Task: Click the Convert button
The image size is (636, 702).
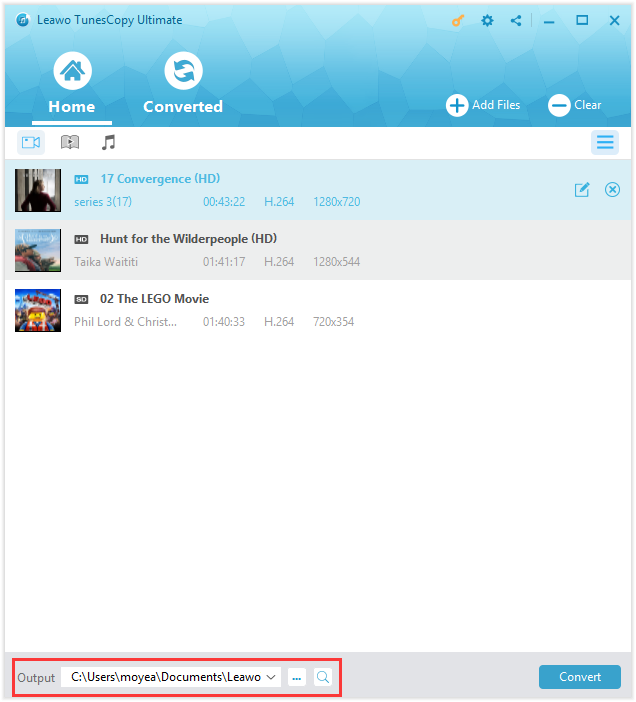Action: (580, 677)
